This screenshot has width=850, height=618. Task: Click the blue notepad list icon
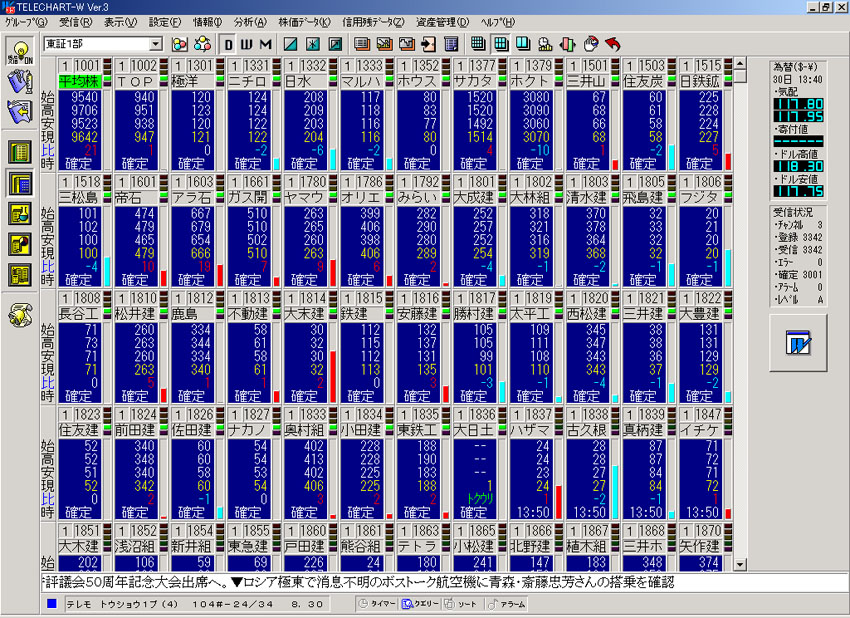pos(451,44)
